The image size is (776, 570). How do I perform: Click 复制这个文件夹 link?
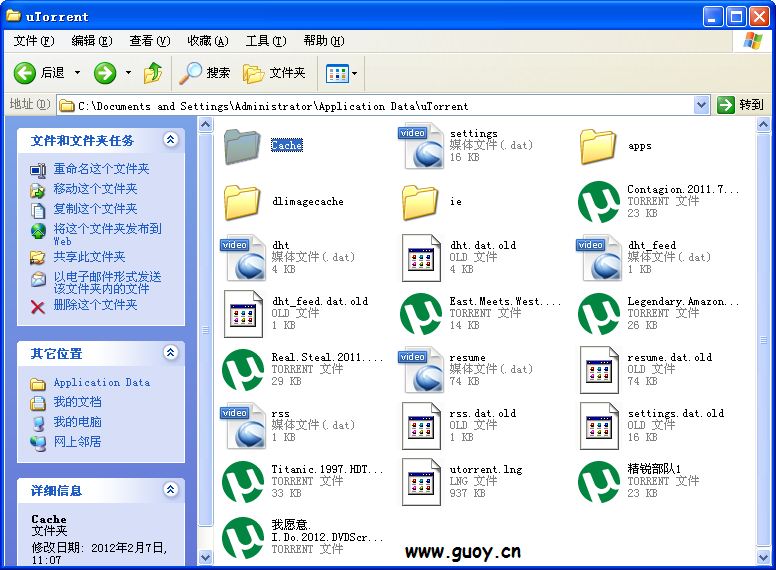(x=96, y=209)
